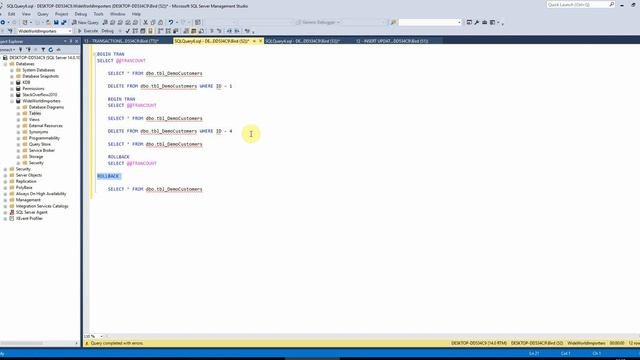Click the Find in Files icon
640x360 pixels.
pos(393,22)
